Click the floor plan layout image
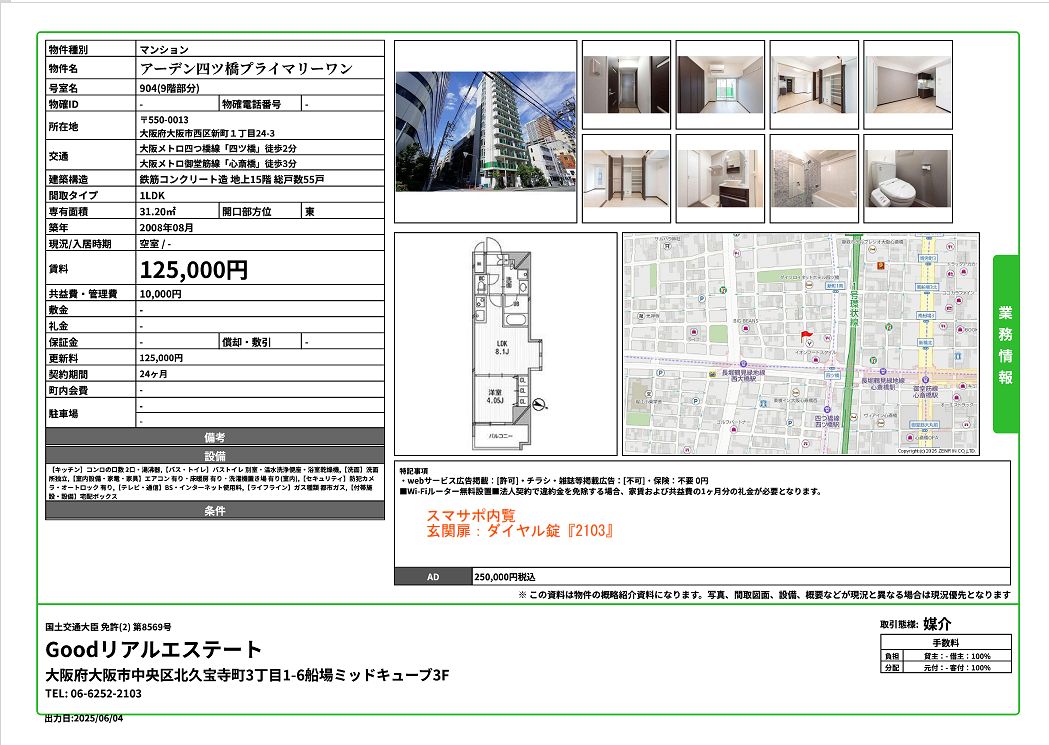Screen dimensions: 1049x745 (505, 343)
